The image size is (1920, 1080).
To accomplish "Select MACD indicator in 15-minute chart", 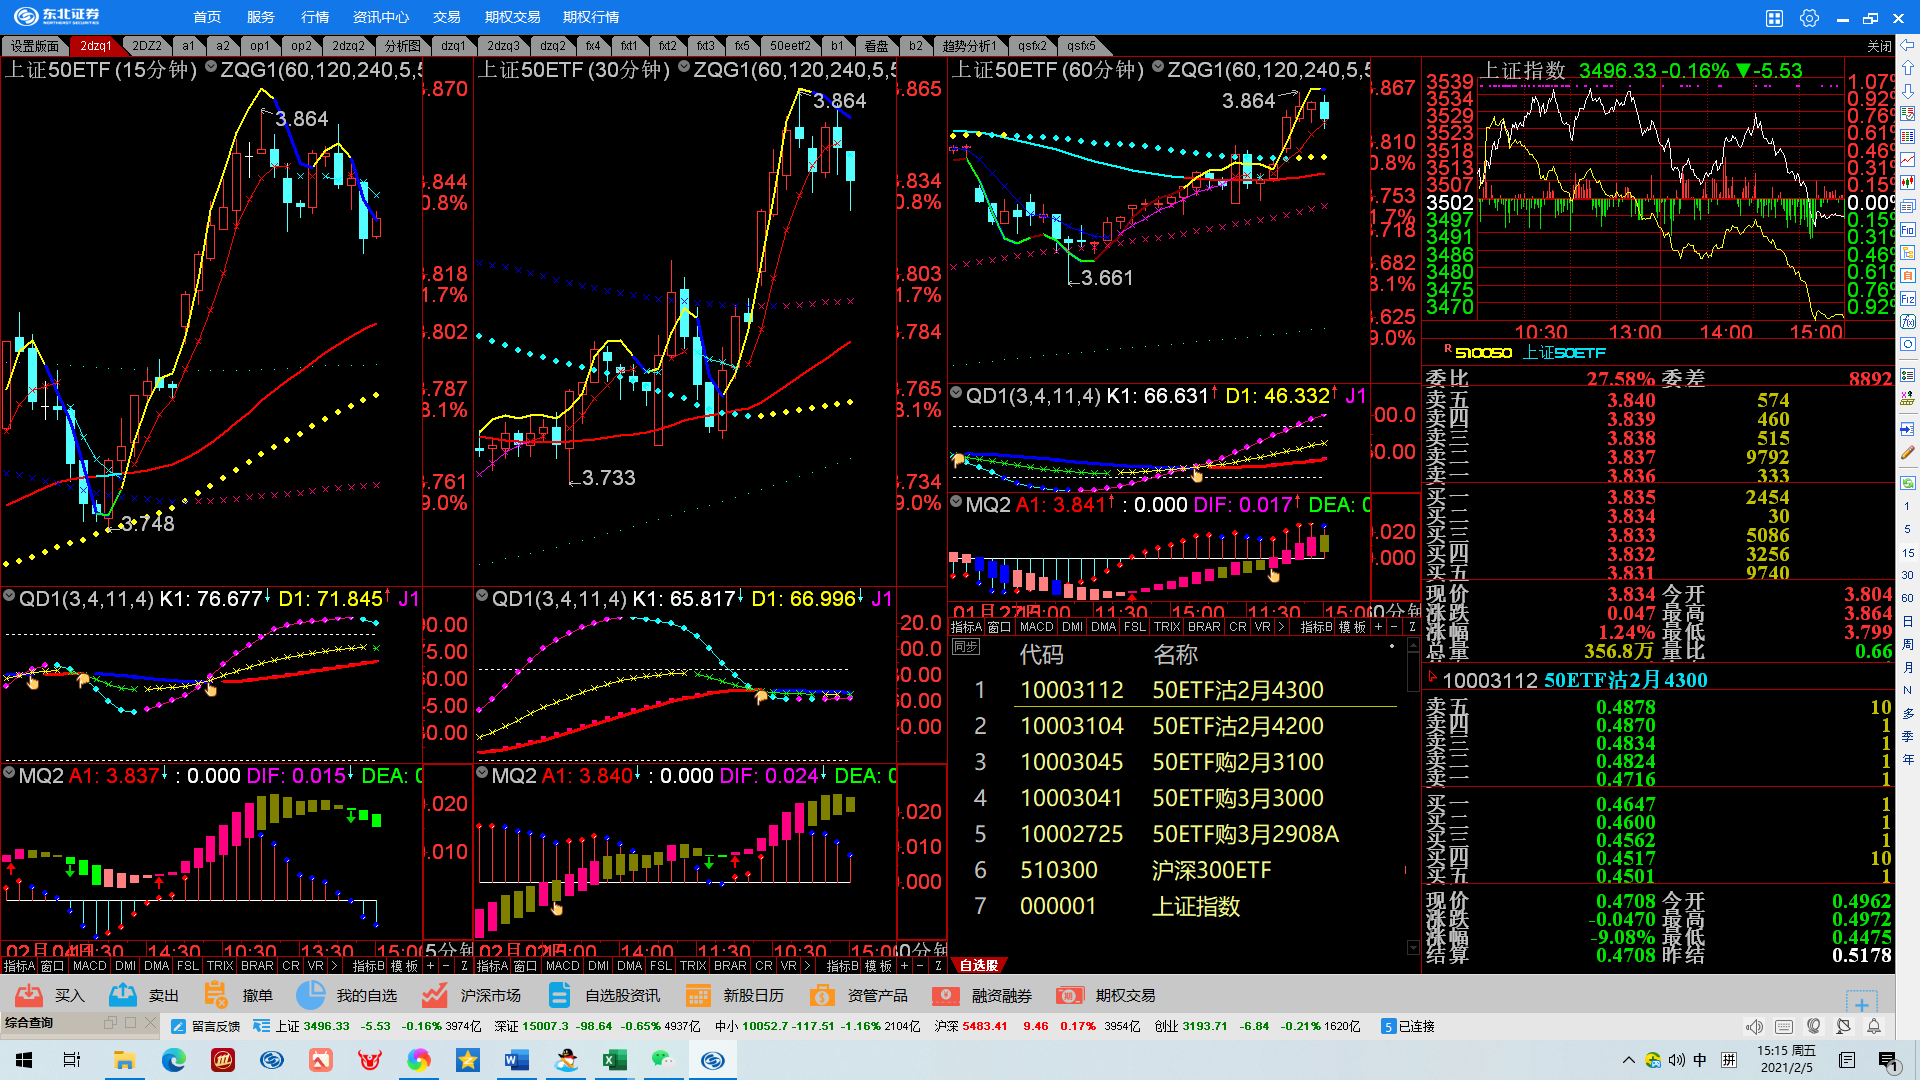I will pyautogui.click(x=89, y=966).
